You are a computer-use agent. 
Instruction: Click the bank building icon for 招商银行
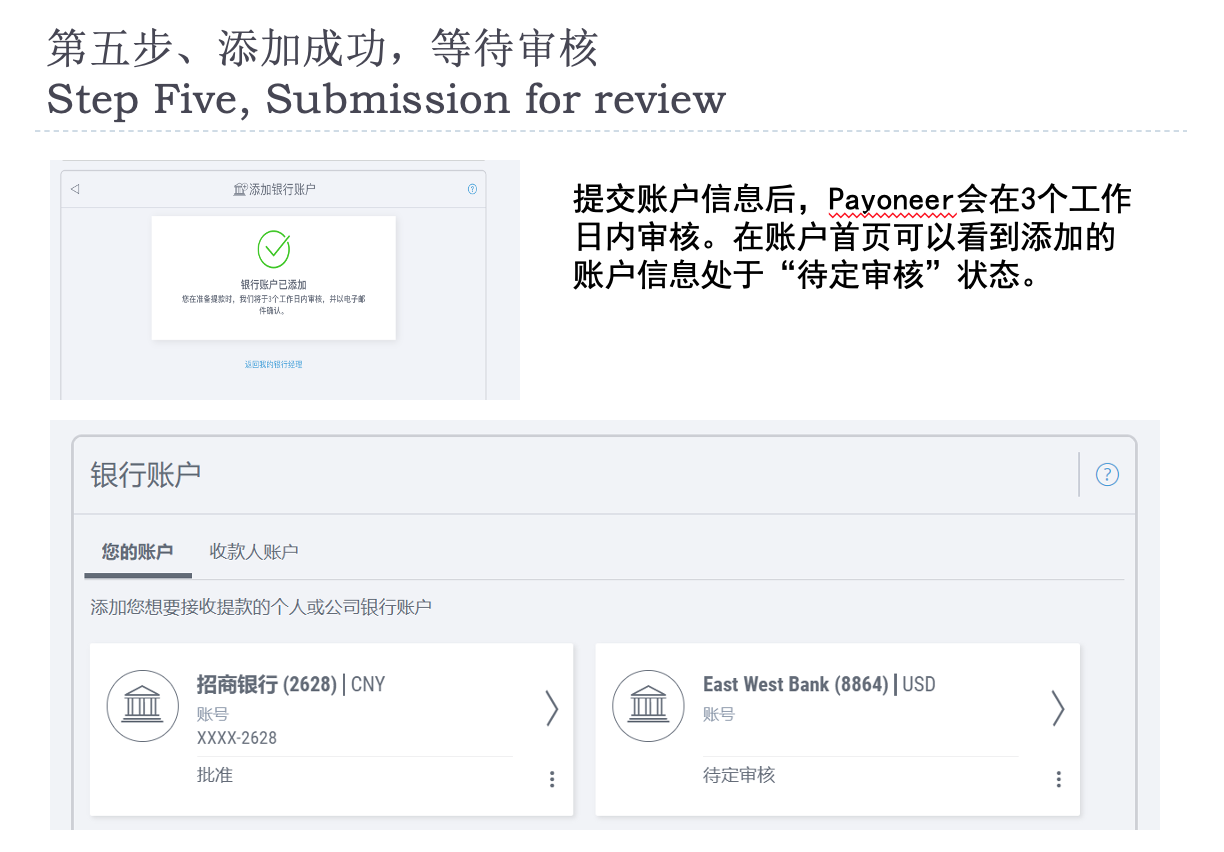pyautogui.click(x=143, y=706)
